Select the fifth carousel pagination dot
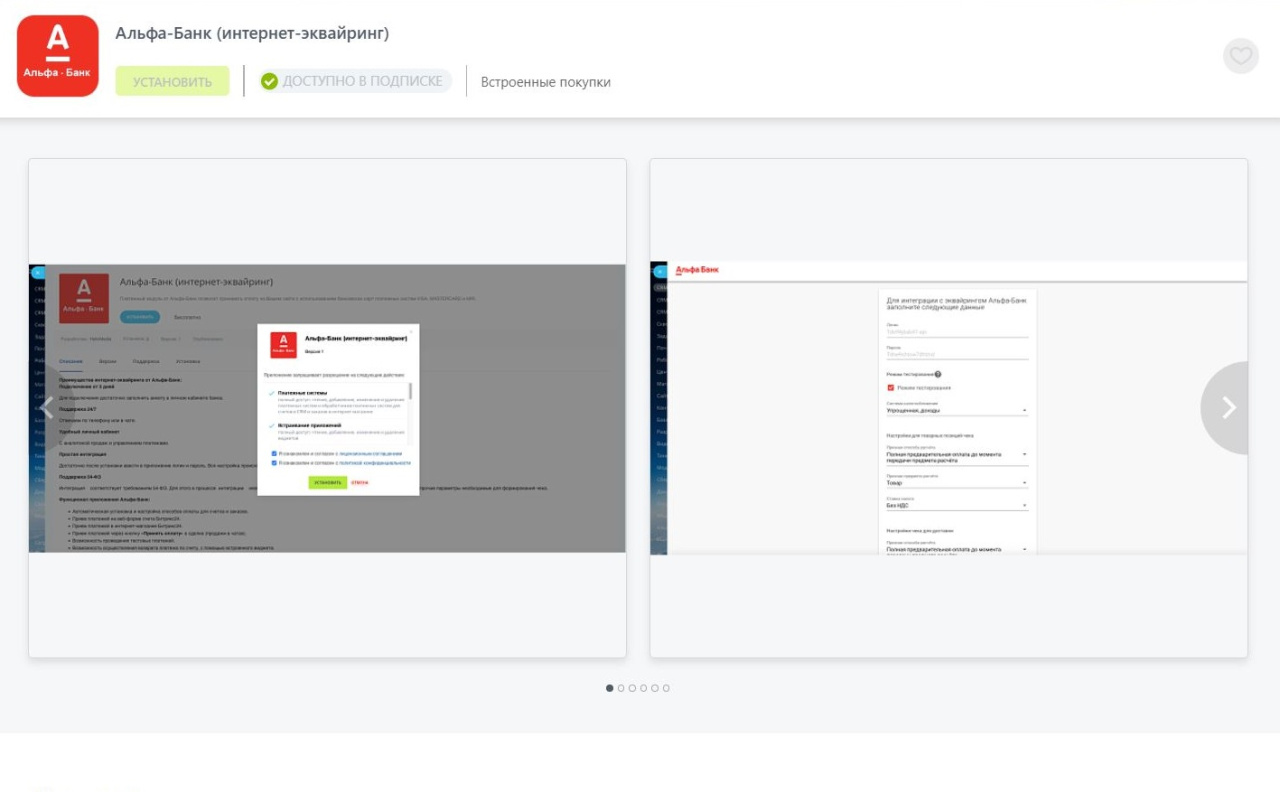Image resolution: width=1280 pixels, height=792 pixels. click(655, 688)
